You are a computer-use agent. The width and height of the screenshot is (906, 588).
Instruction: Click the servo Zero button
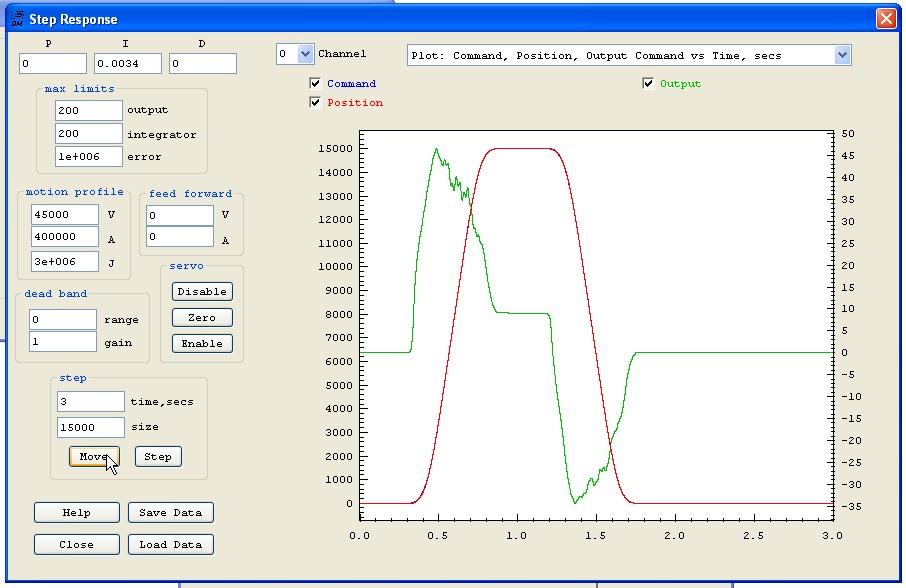tap(202, 318)
